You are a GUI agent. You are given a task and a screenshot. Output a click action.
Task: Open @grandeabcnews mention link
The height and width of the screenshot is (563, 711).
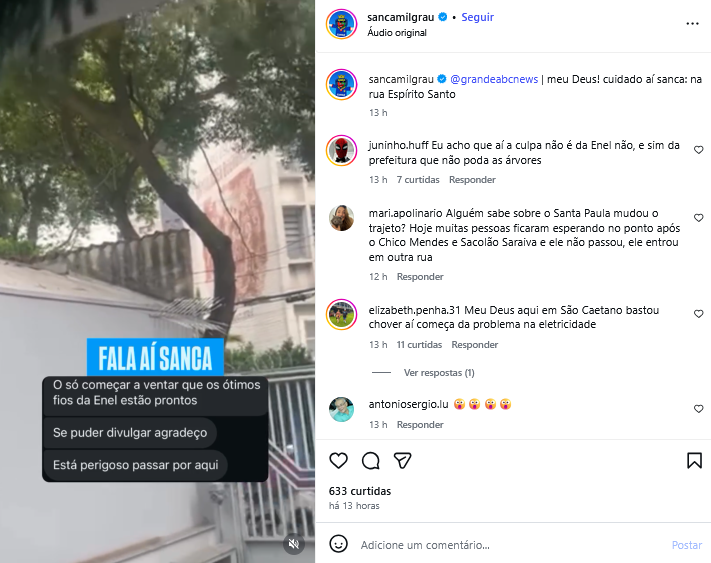(494, 79)
